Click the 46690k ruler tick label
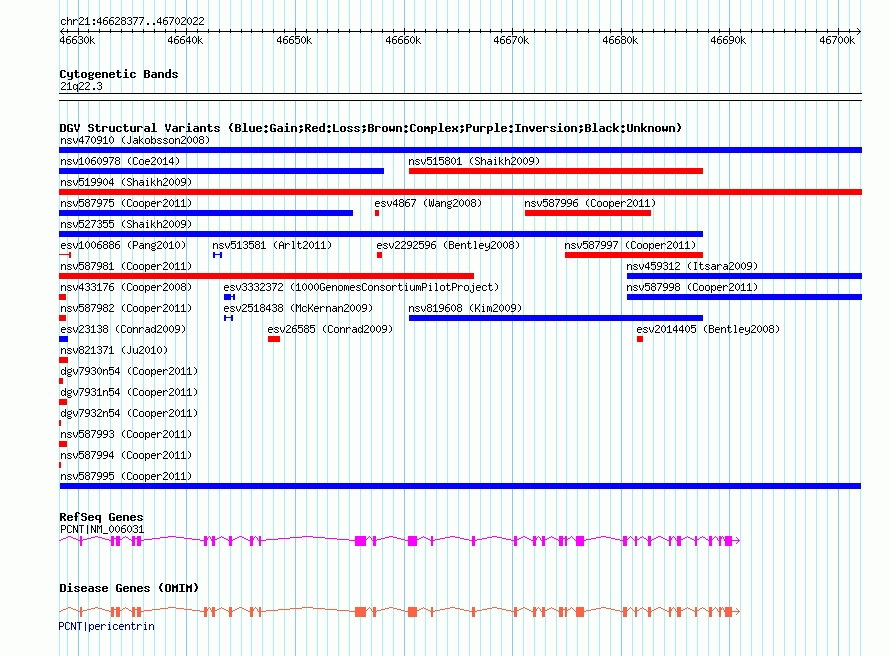 pos(728,40)
